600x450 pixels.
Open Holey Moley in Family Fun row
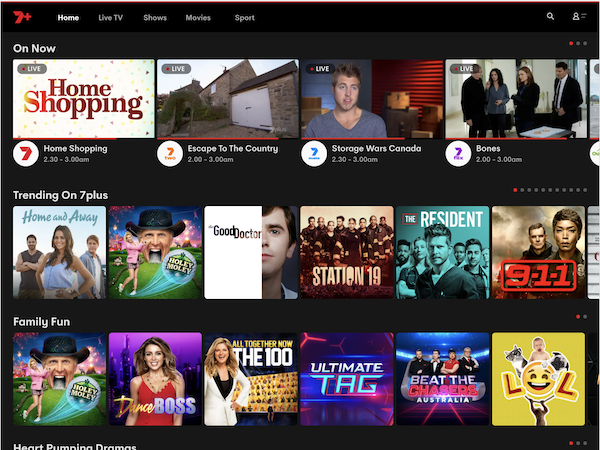[59, 379]
